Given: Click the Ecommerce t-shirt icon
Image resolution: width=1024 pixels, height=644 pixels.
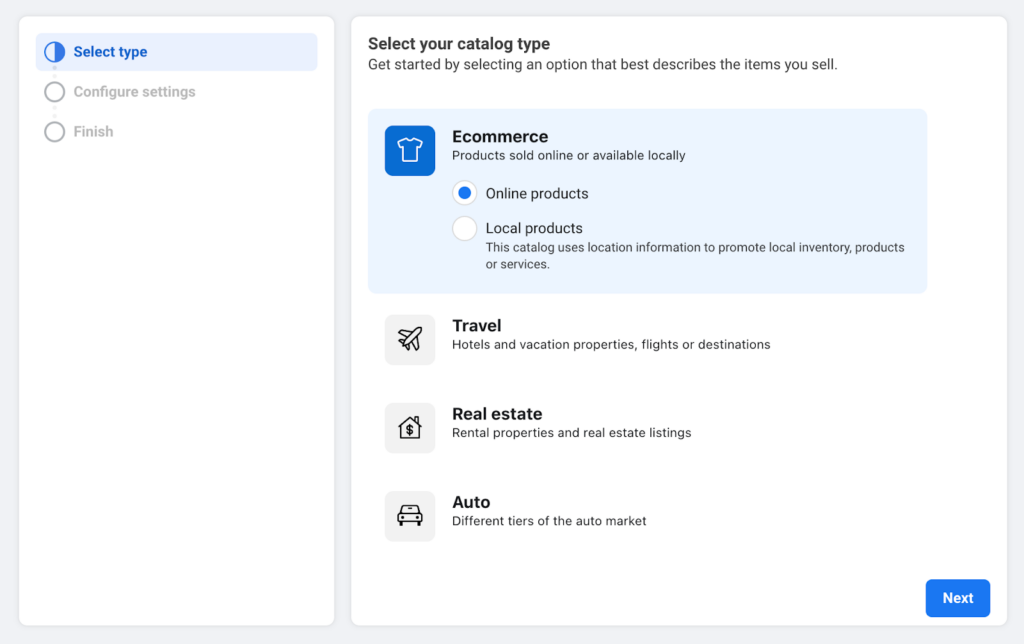Looking at the screenshot, I should pyautogui.click(x=409, y=150).
